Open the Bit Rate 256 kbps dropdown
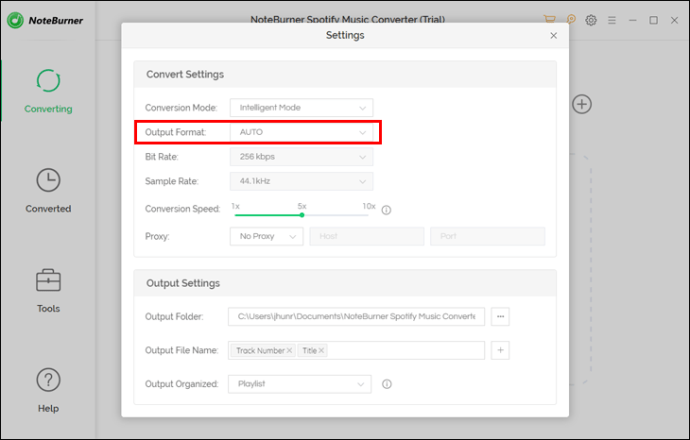The width and height of the screenshot is (690, 440). 301,157
